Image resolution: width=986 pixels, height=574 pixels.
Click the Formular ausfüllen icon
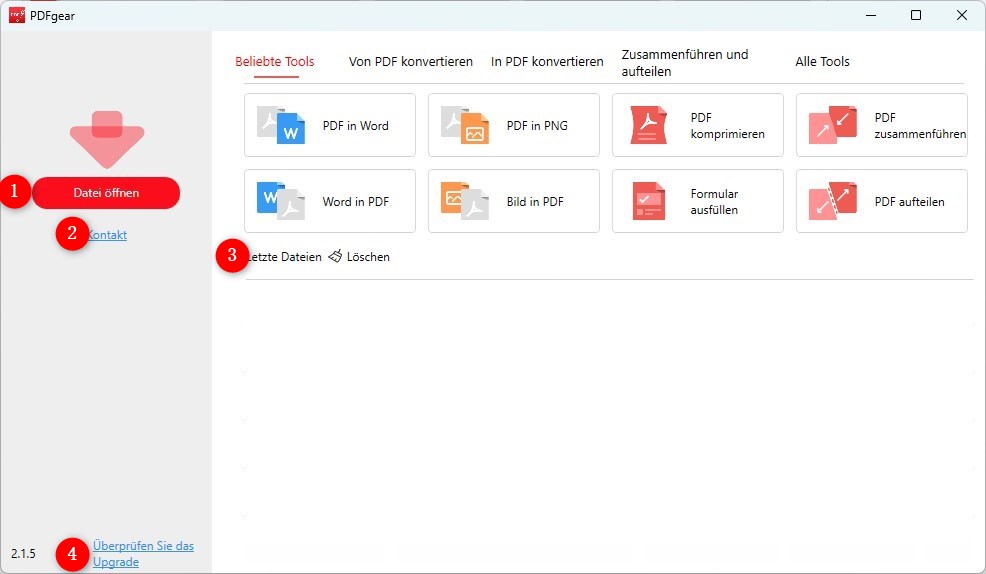(x=648, y=201)
